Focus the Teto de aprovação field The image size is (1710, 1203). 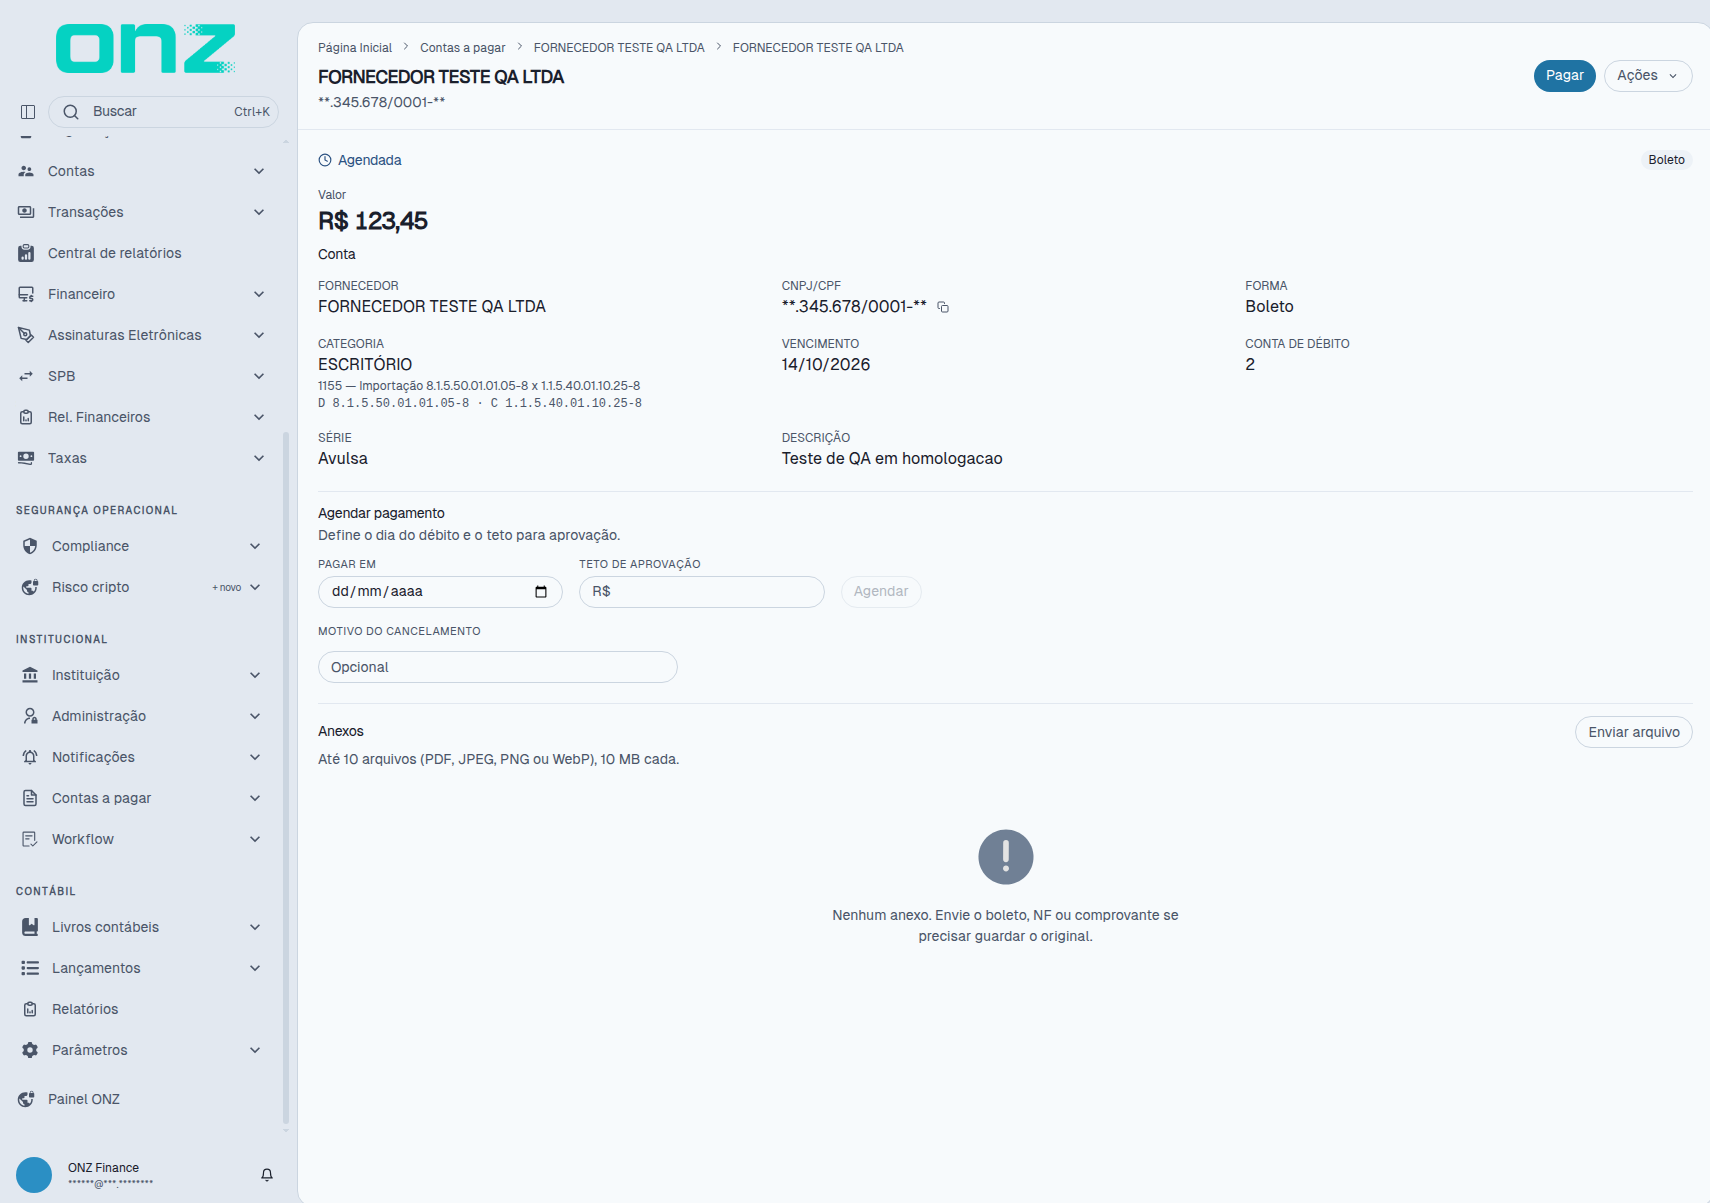tap(702, 592)
